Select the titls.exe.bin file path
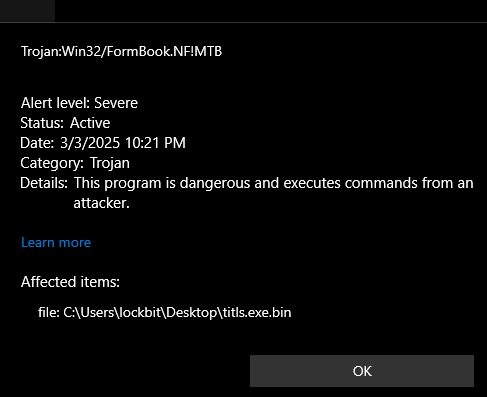This screenshot has height=397, width=487. point(177,312)
